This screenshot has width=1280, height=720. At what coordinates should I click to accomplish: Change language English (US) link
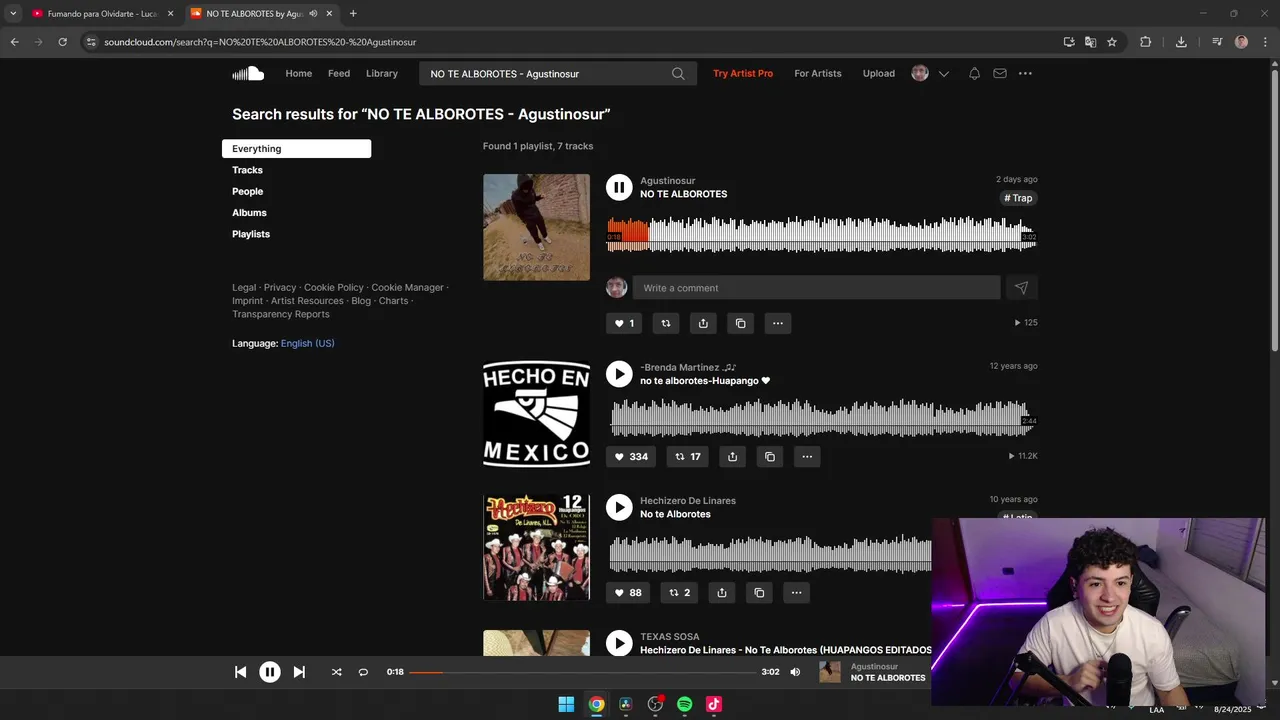308,343
